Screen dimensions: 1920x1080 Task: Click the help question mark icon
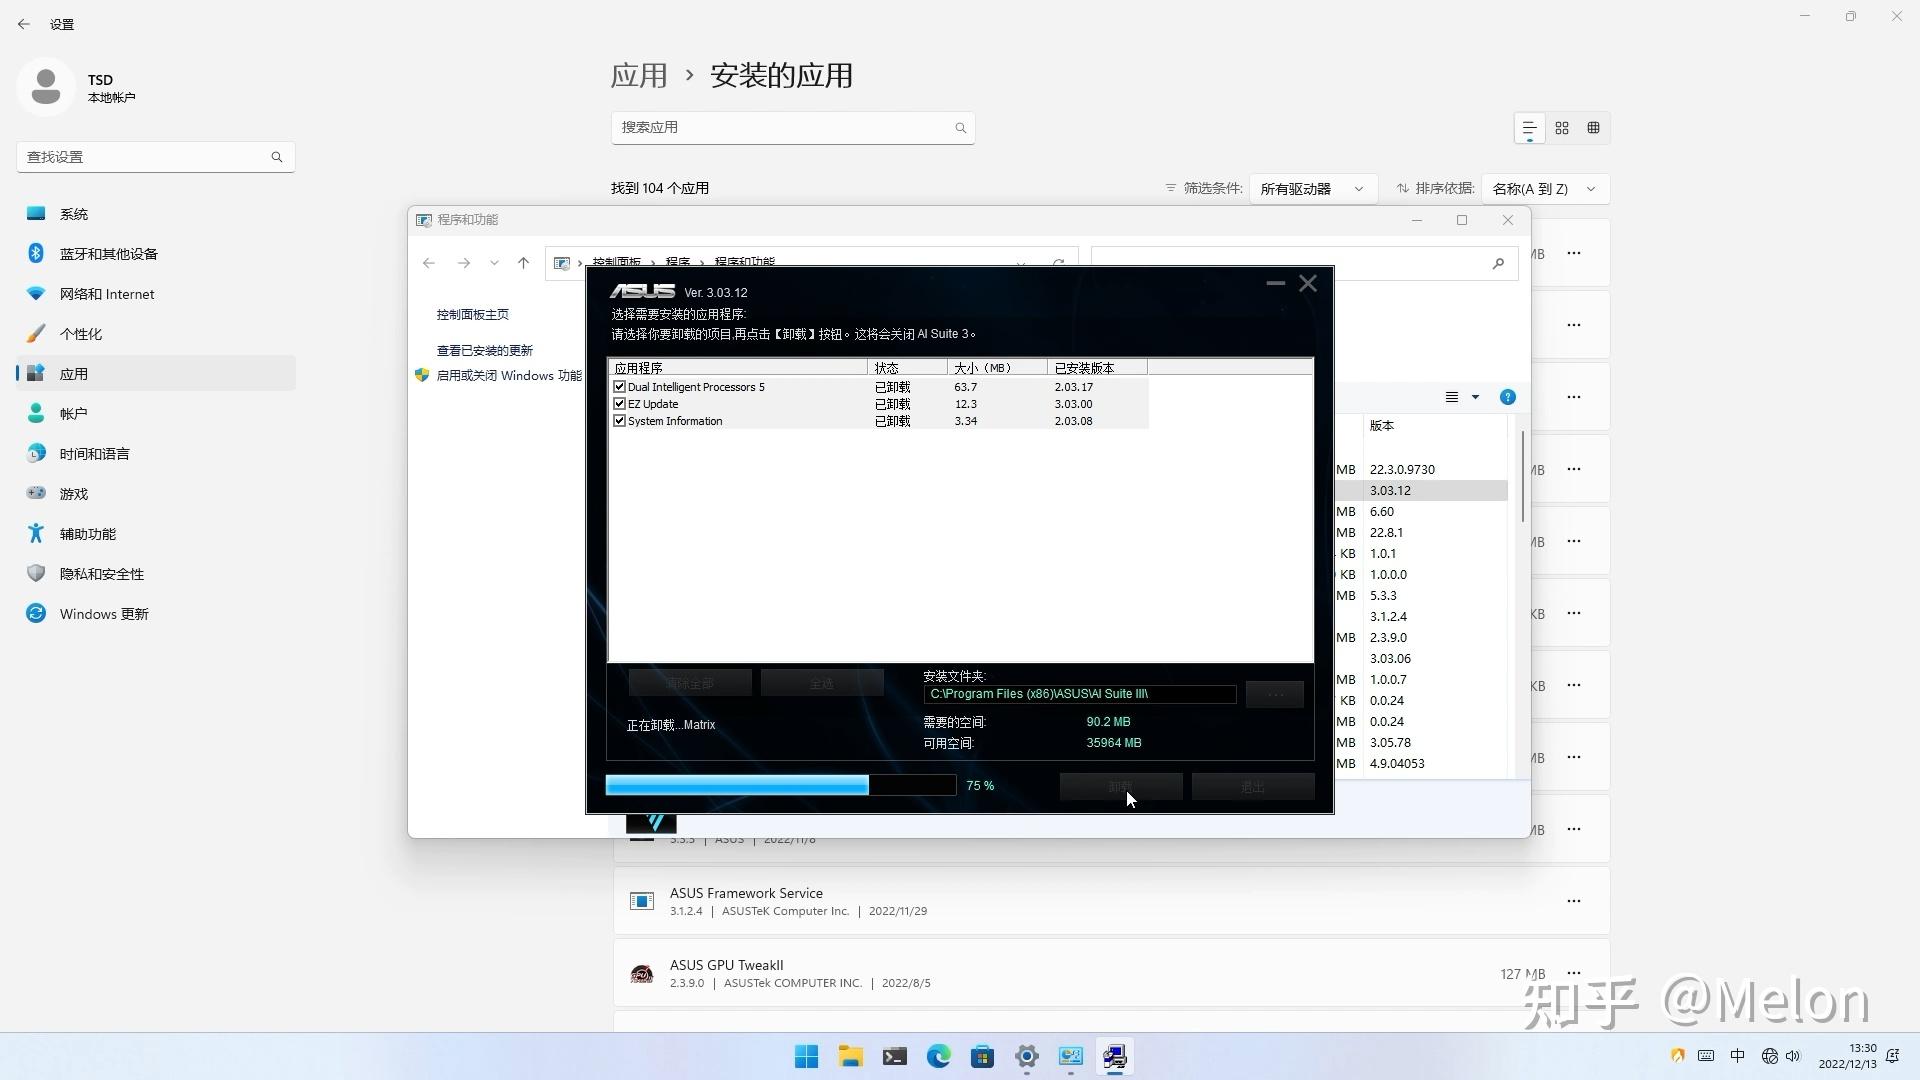click(x=1507, y=397)
